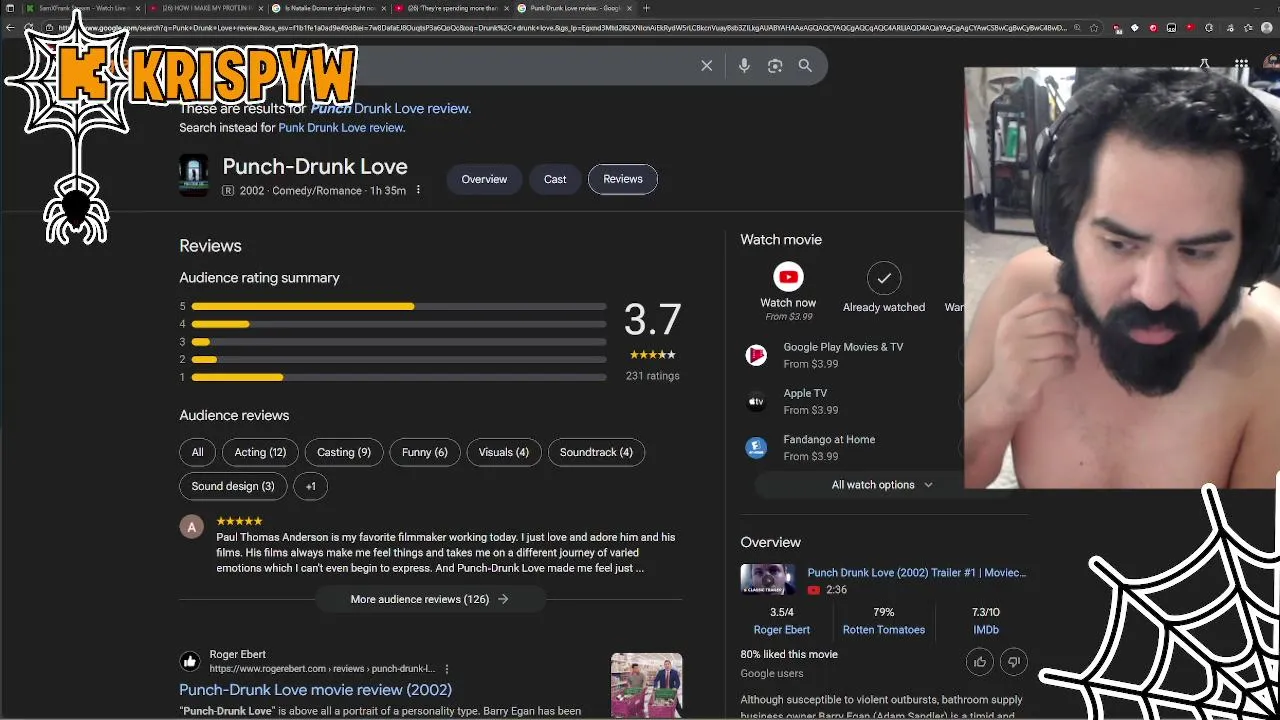This screenshot has width=1280, height=720.
Task: Submit search with magnifying glass icon
Action: 805,65
